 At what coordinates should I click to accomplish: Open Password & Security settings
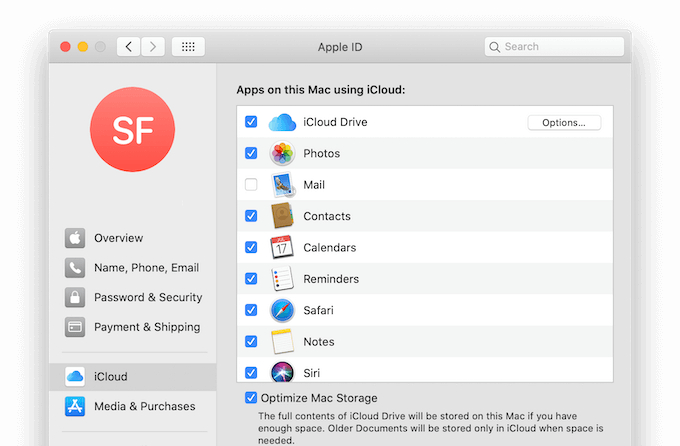point(133,297)
